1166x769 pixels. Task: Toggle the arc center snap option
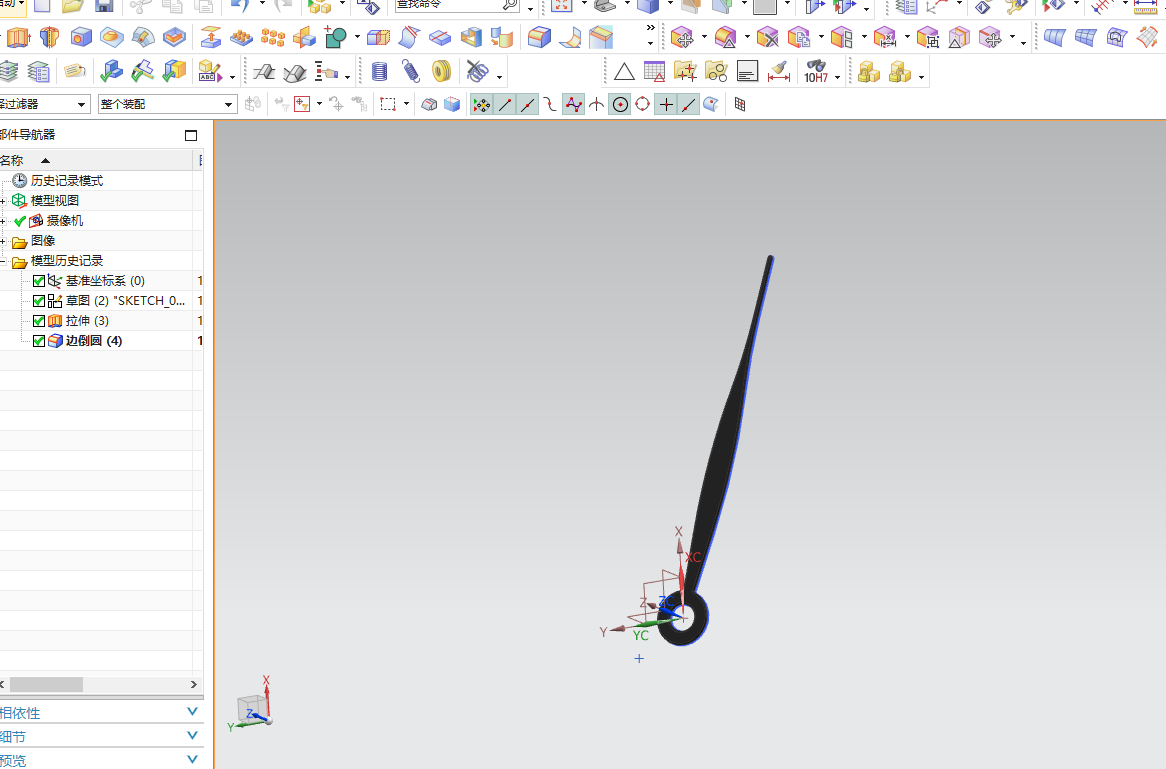pos(620,105)
